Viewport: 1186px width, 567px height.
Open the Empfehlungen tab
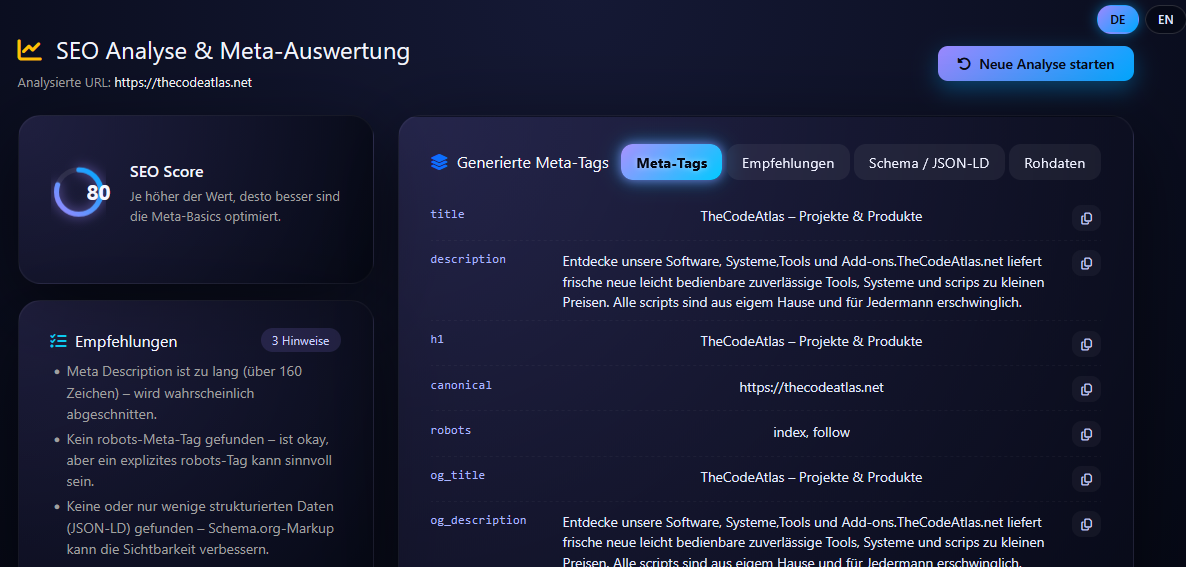coord(788,163)
